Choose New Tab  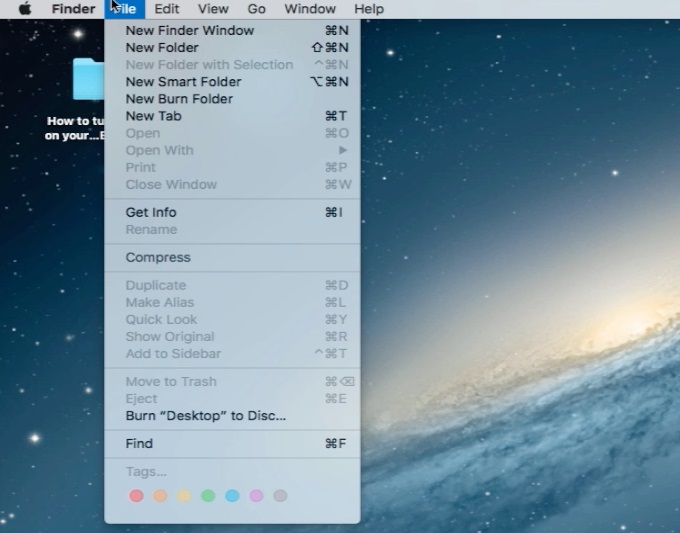[x=232, y=116]
